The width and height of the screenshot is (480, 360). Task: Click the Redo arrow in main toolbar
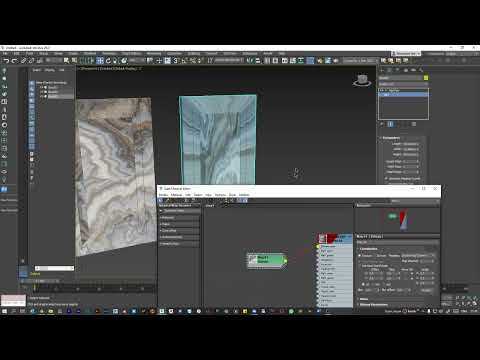pos(14,61)
